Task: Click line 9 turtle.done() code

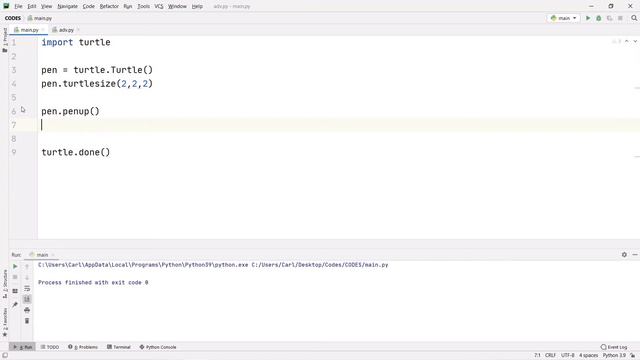Action: (x=76, y=152)
